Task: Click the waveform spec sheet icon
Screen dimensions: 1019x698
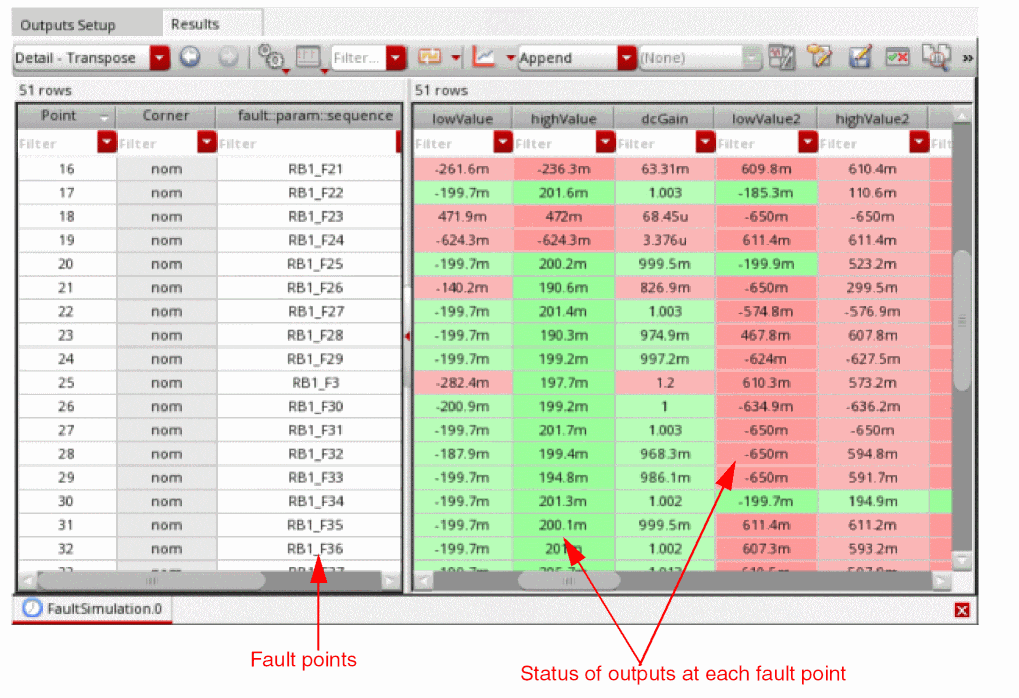Action: [781, 57]
